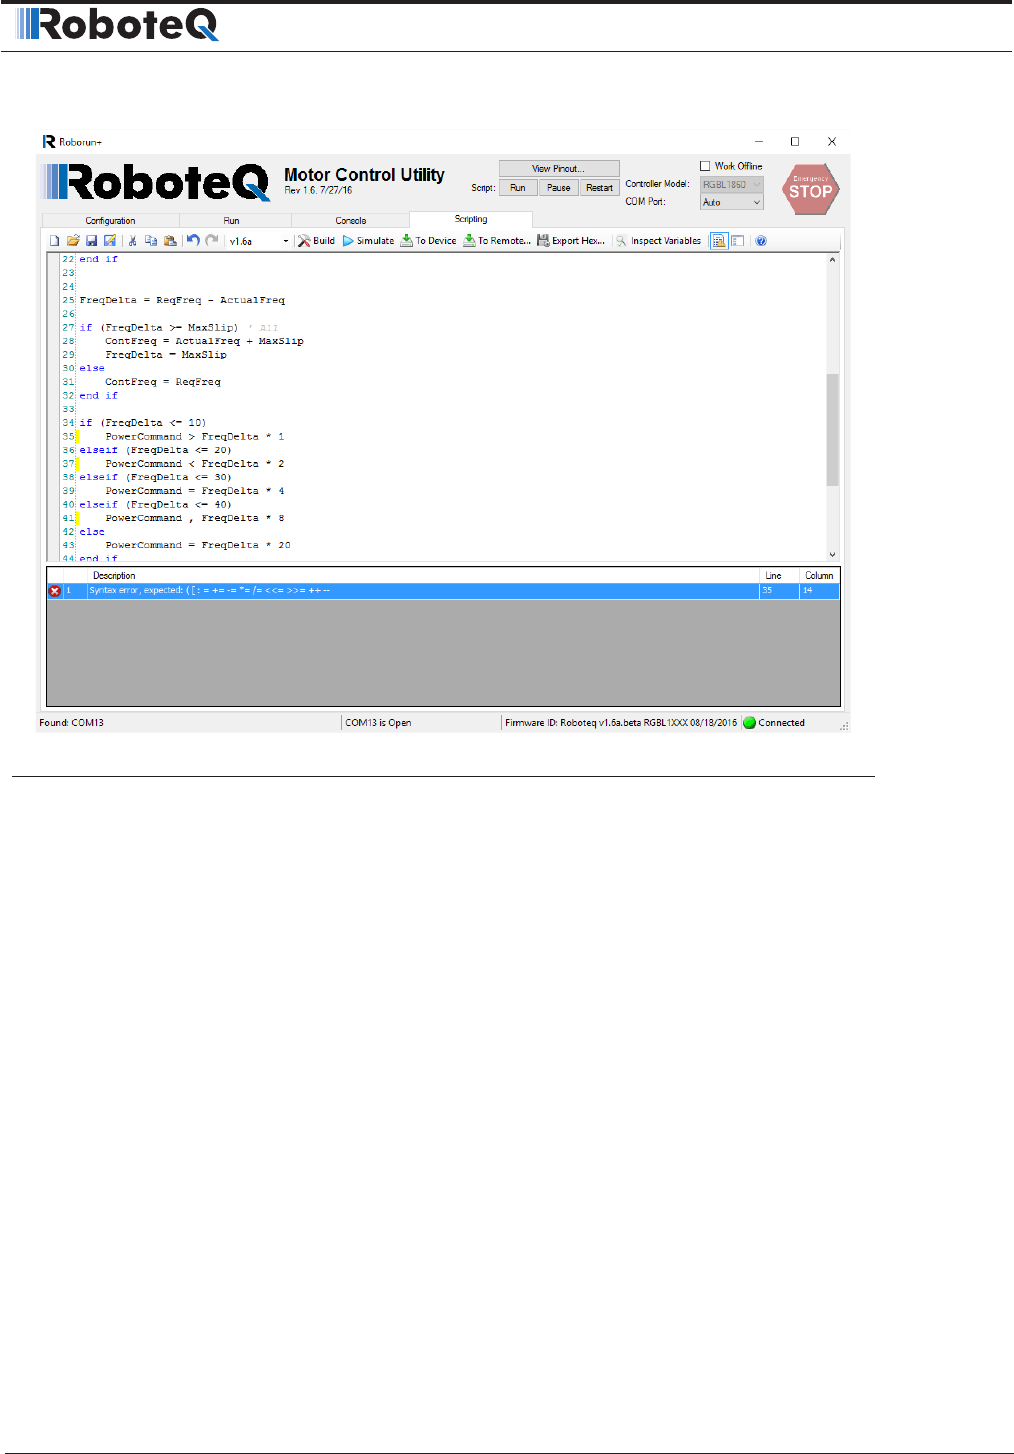Pause the script
This screenshot has height=1454, width=1014.
click(559, 188)
